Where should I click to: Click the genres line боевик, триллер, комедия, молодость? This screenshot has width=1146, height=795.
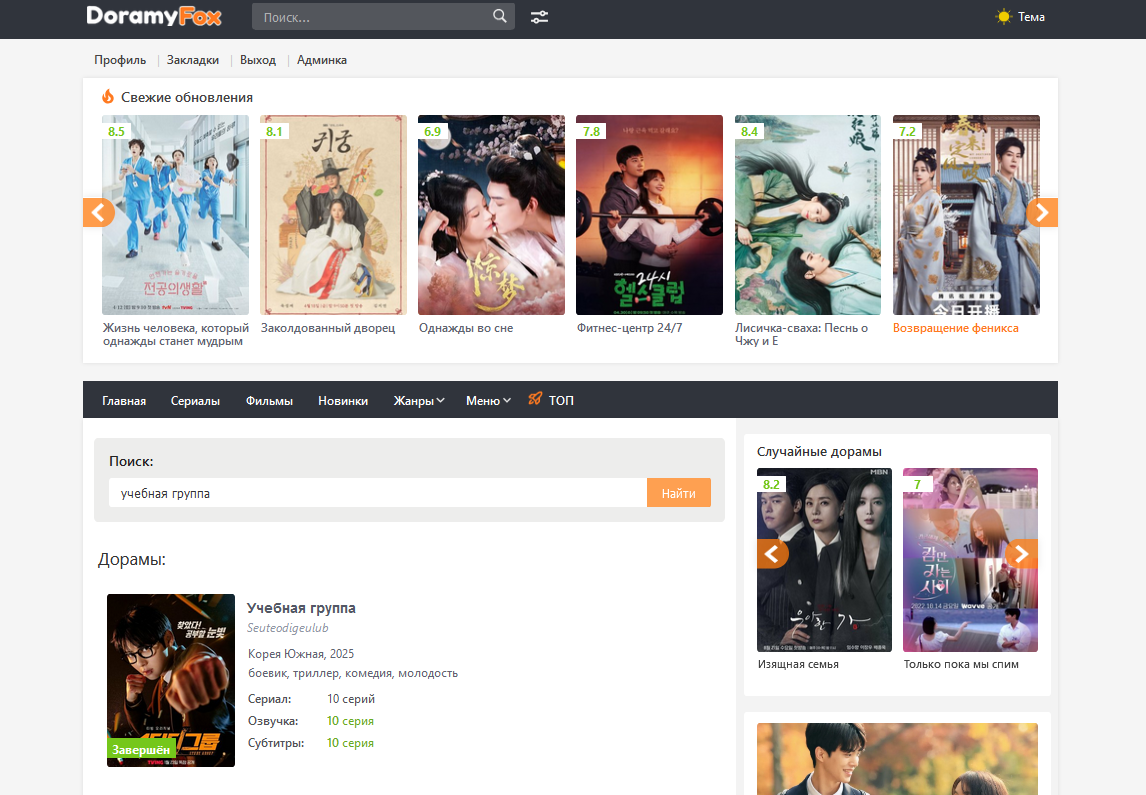[353, 673]
